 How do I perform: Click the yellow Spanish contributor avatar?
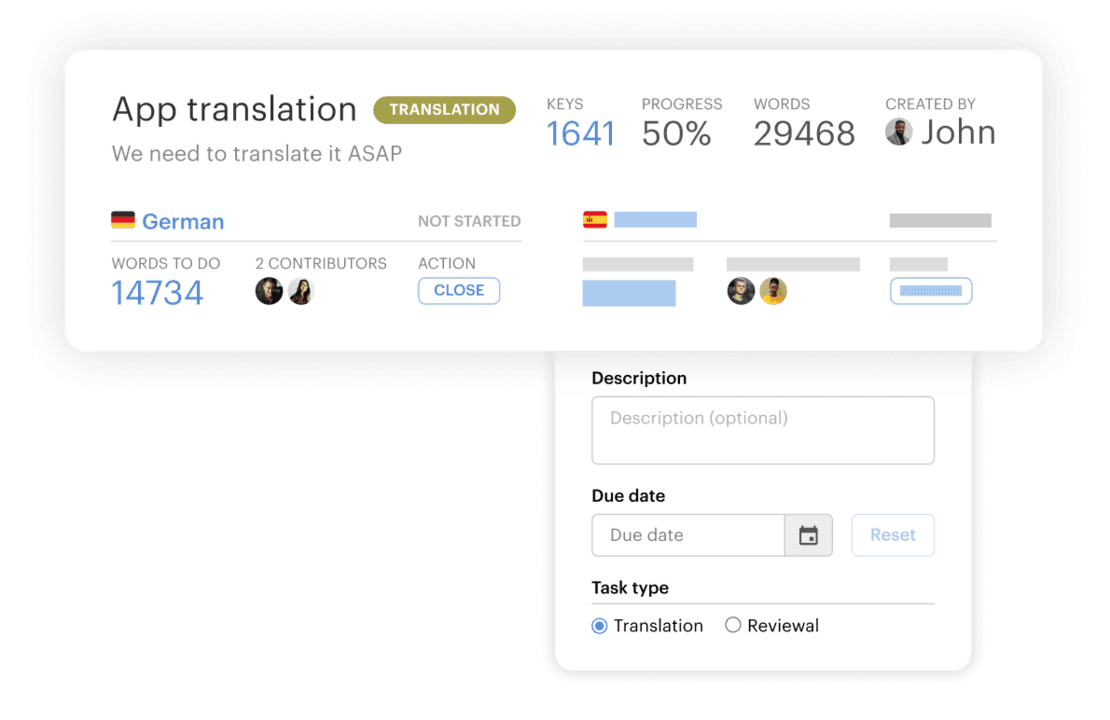coord(773,291)
